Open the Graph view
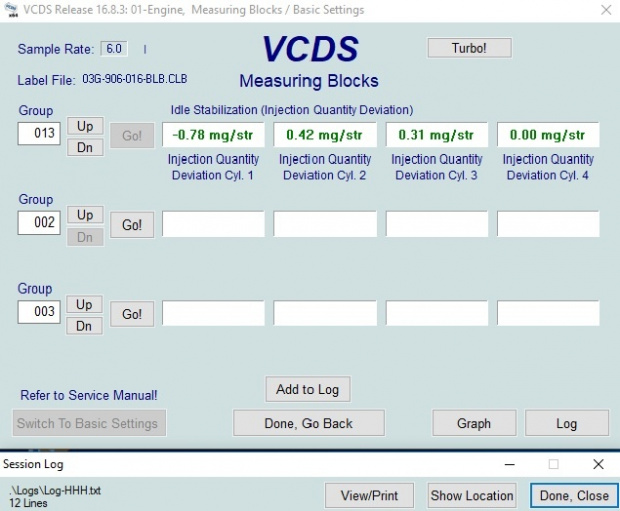620x511 pixels. coord(474,423)
